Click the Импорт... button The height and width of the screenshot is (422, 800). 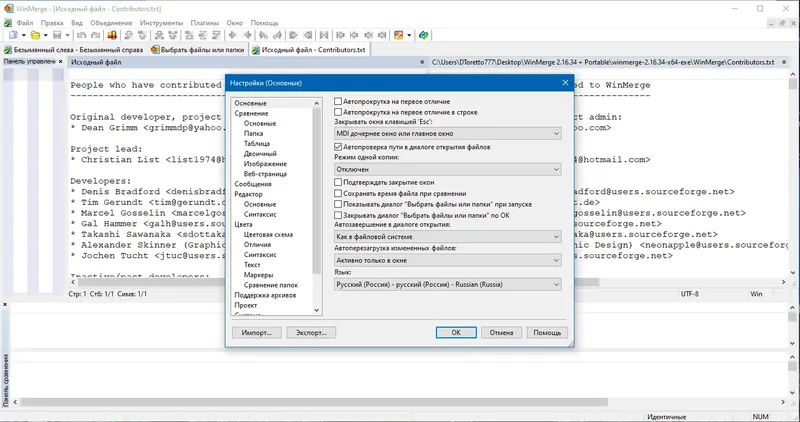[x=257, y=333]
